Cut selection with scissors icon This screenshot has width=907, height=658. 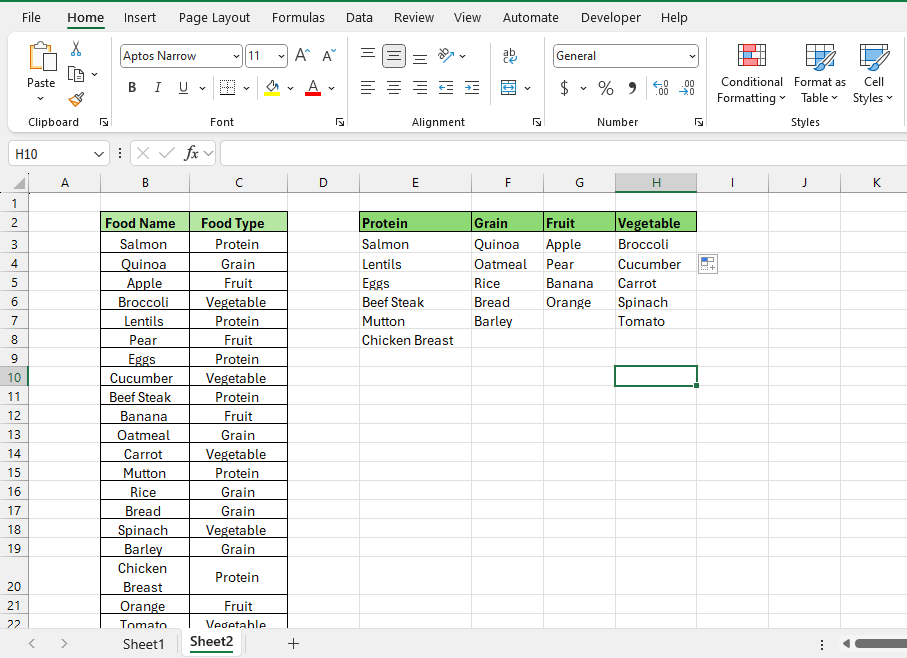(x=76, y=49)
